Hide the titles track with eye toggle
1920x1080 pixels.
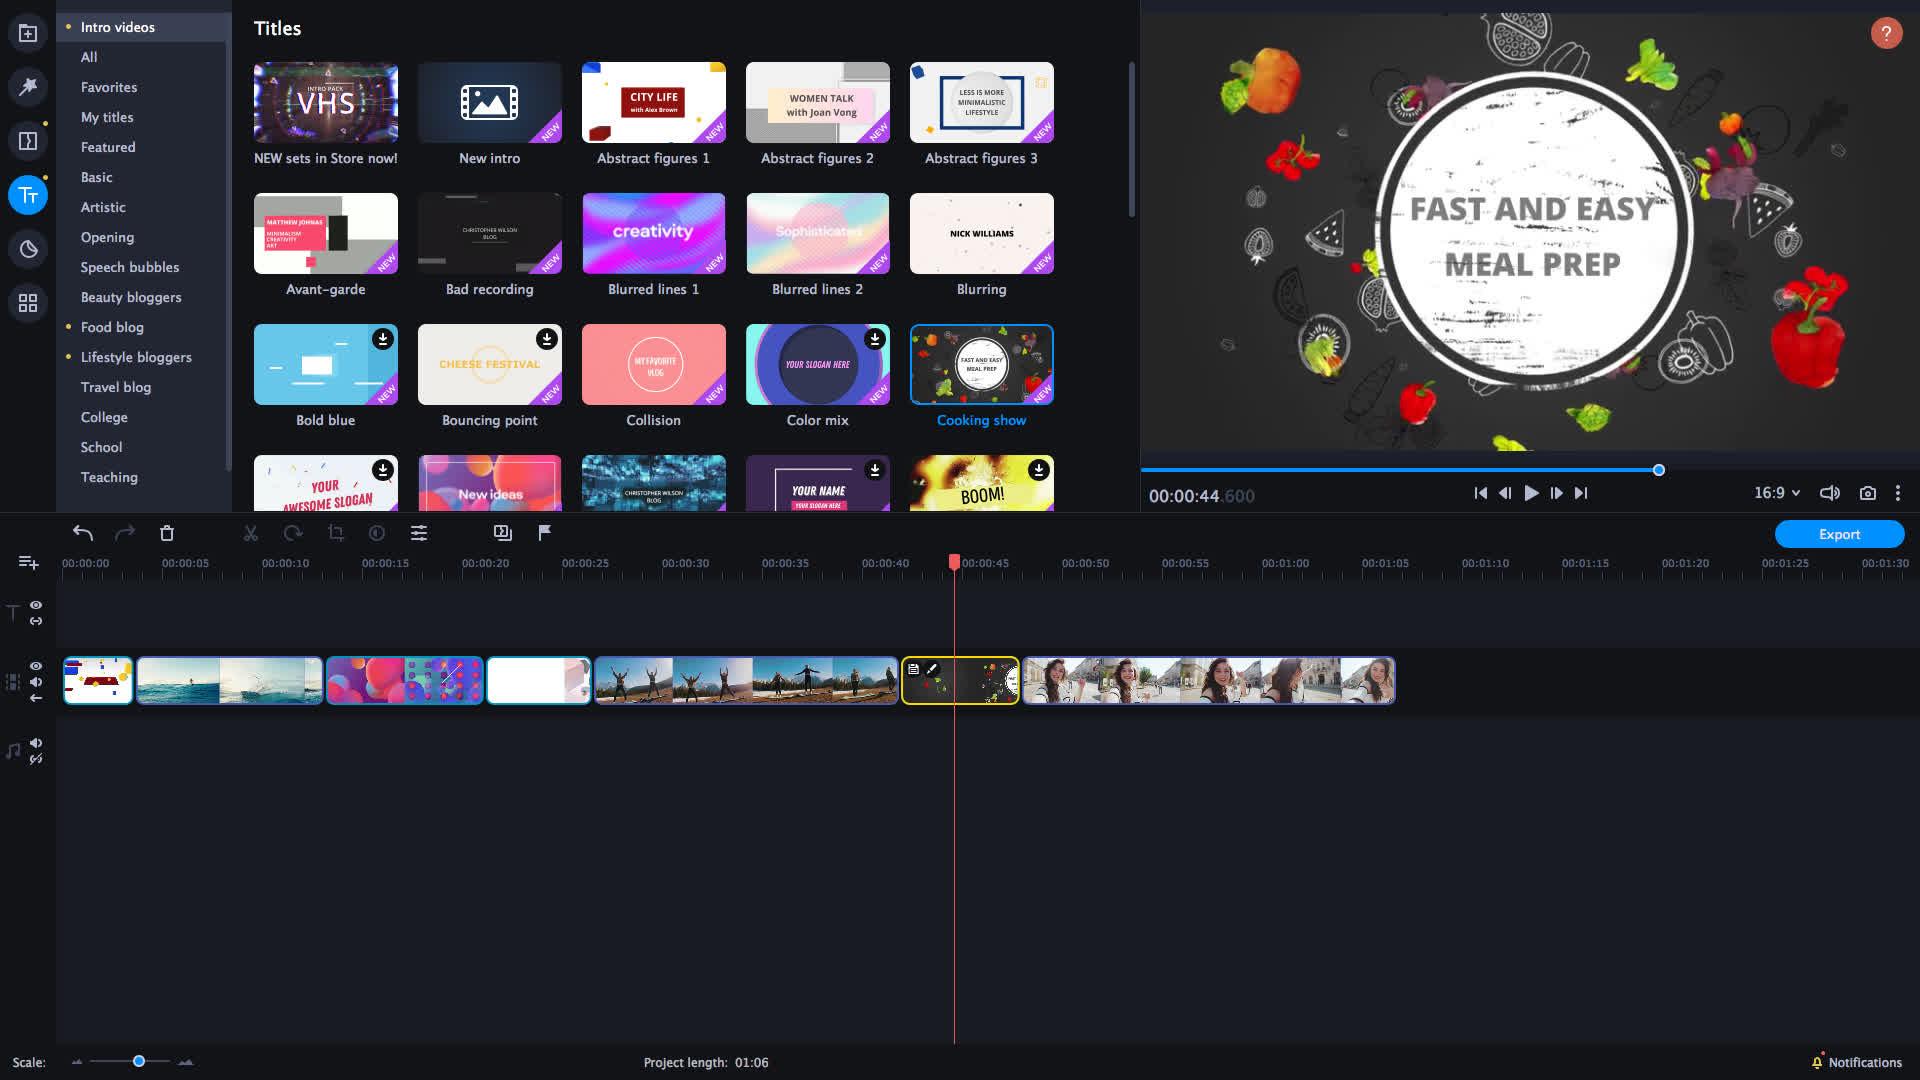click(x=36, y=605)
